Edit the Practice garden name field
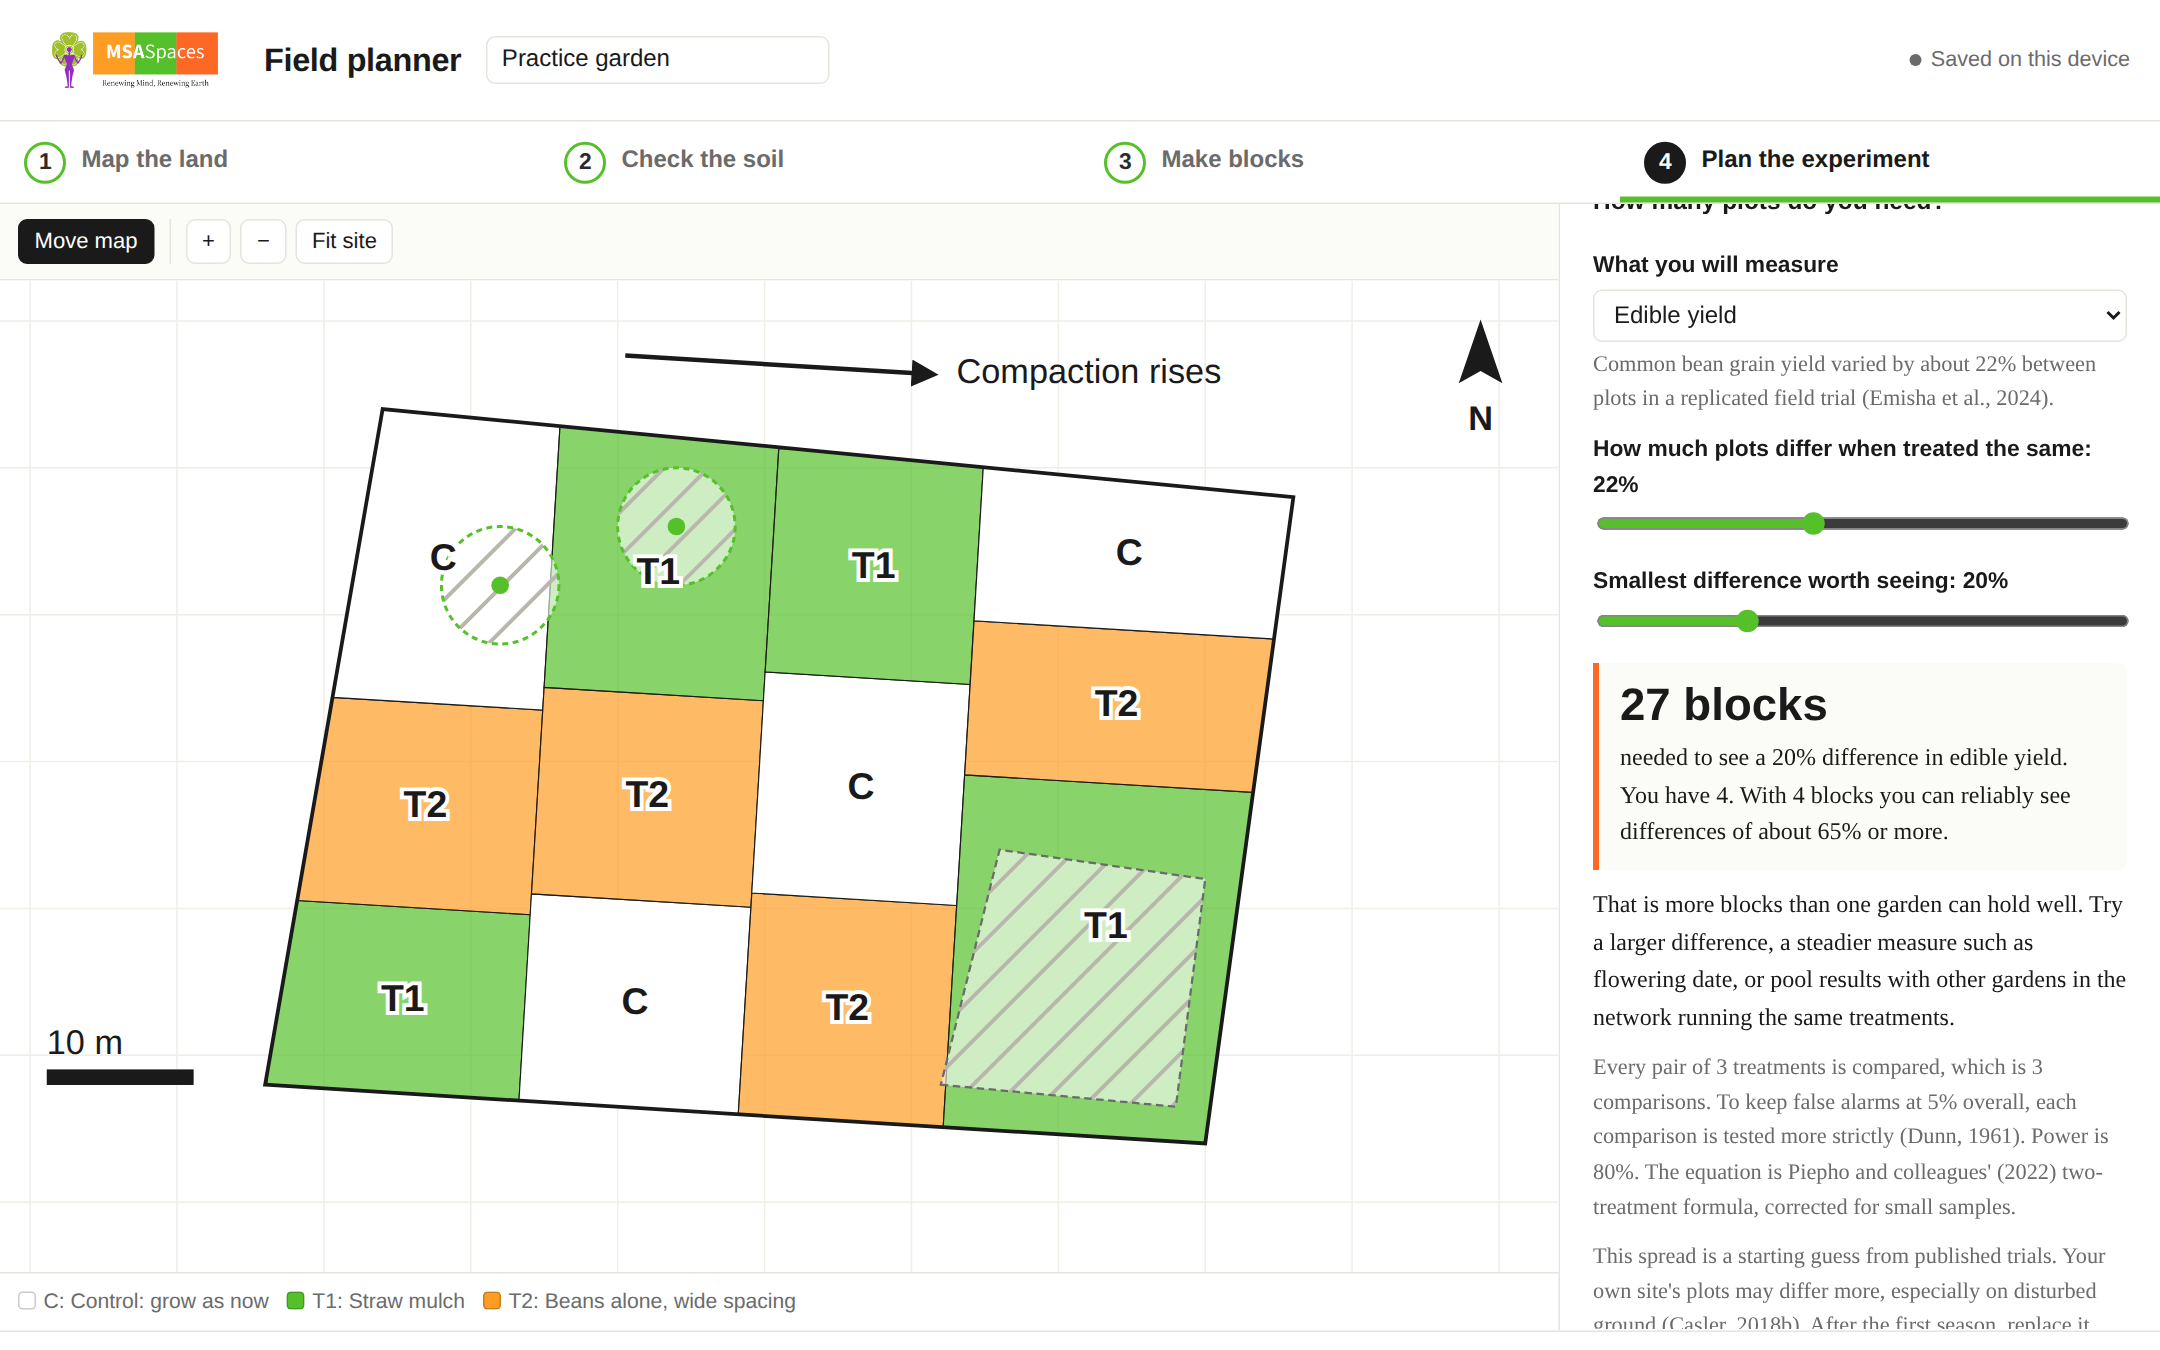2160x1350 pixels. point(657,59)
